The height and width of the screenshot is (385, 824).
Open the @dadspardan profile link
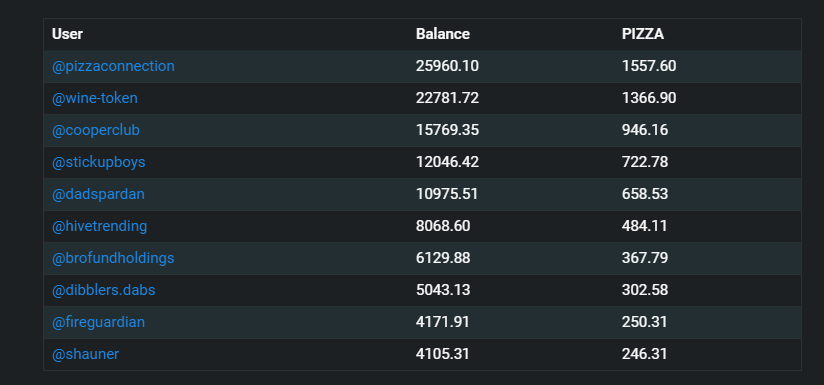tap(98, 194)
